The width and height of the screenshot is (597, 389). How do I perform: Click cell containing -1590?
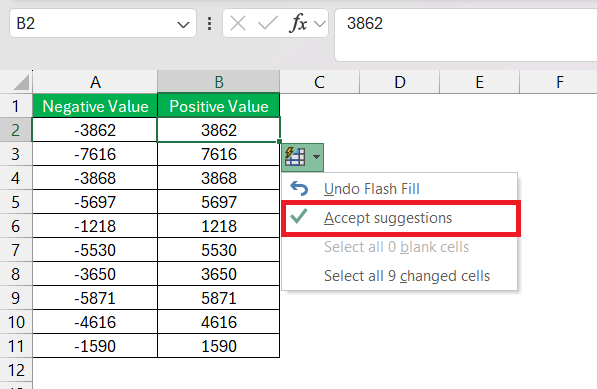95,346
